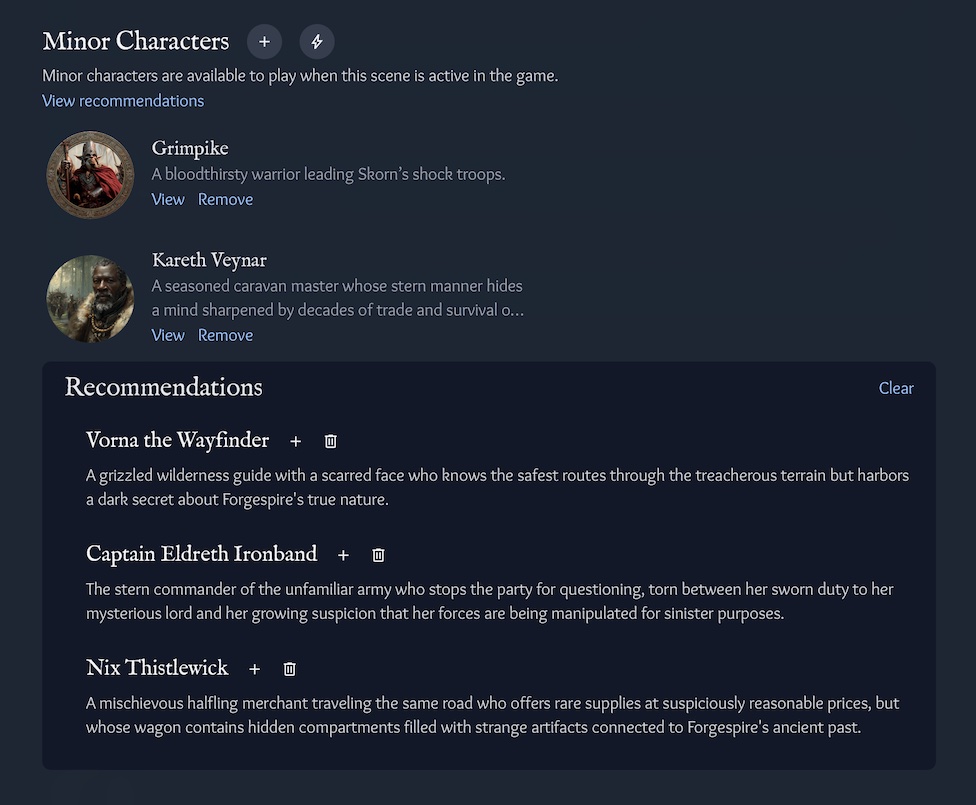Open View recommendations link

click(x=122, y=100)
